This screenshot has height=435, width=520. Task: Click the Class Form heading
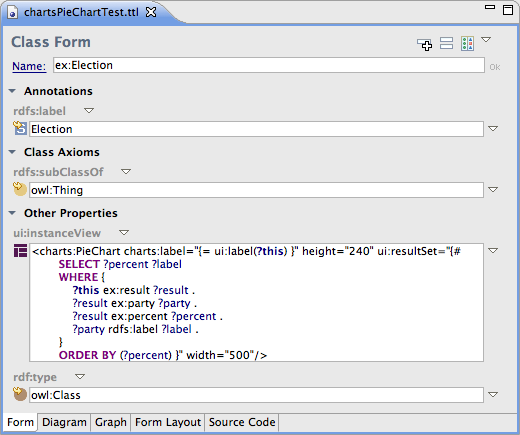point(51,42)
